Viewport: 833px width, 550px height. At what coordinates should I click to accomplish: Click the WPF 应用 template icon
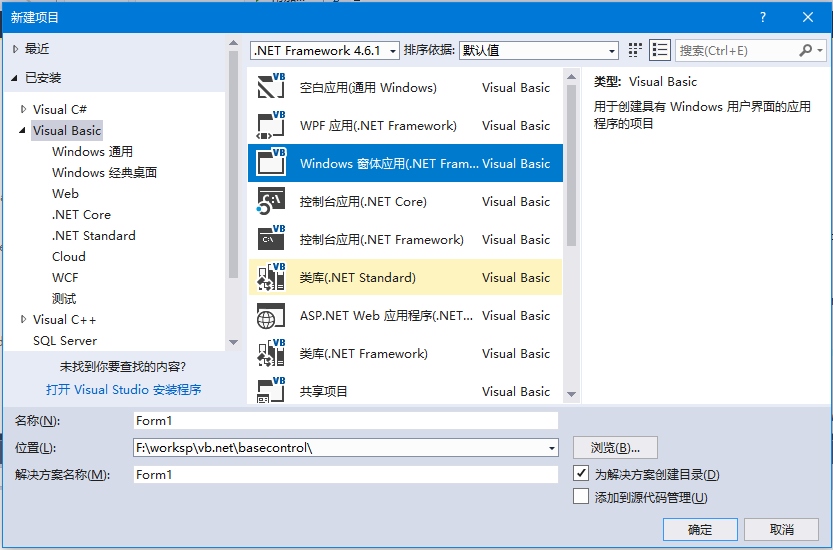pos(271,125)
